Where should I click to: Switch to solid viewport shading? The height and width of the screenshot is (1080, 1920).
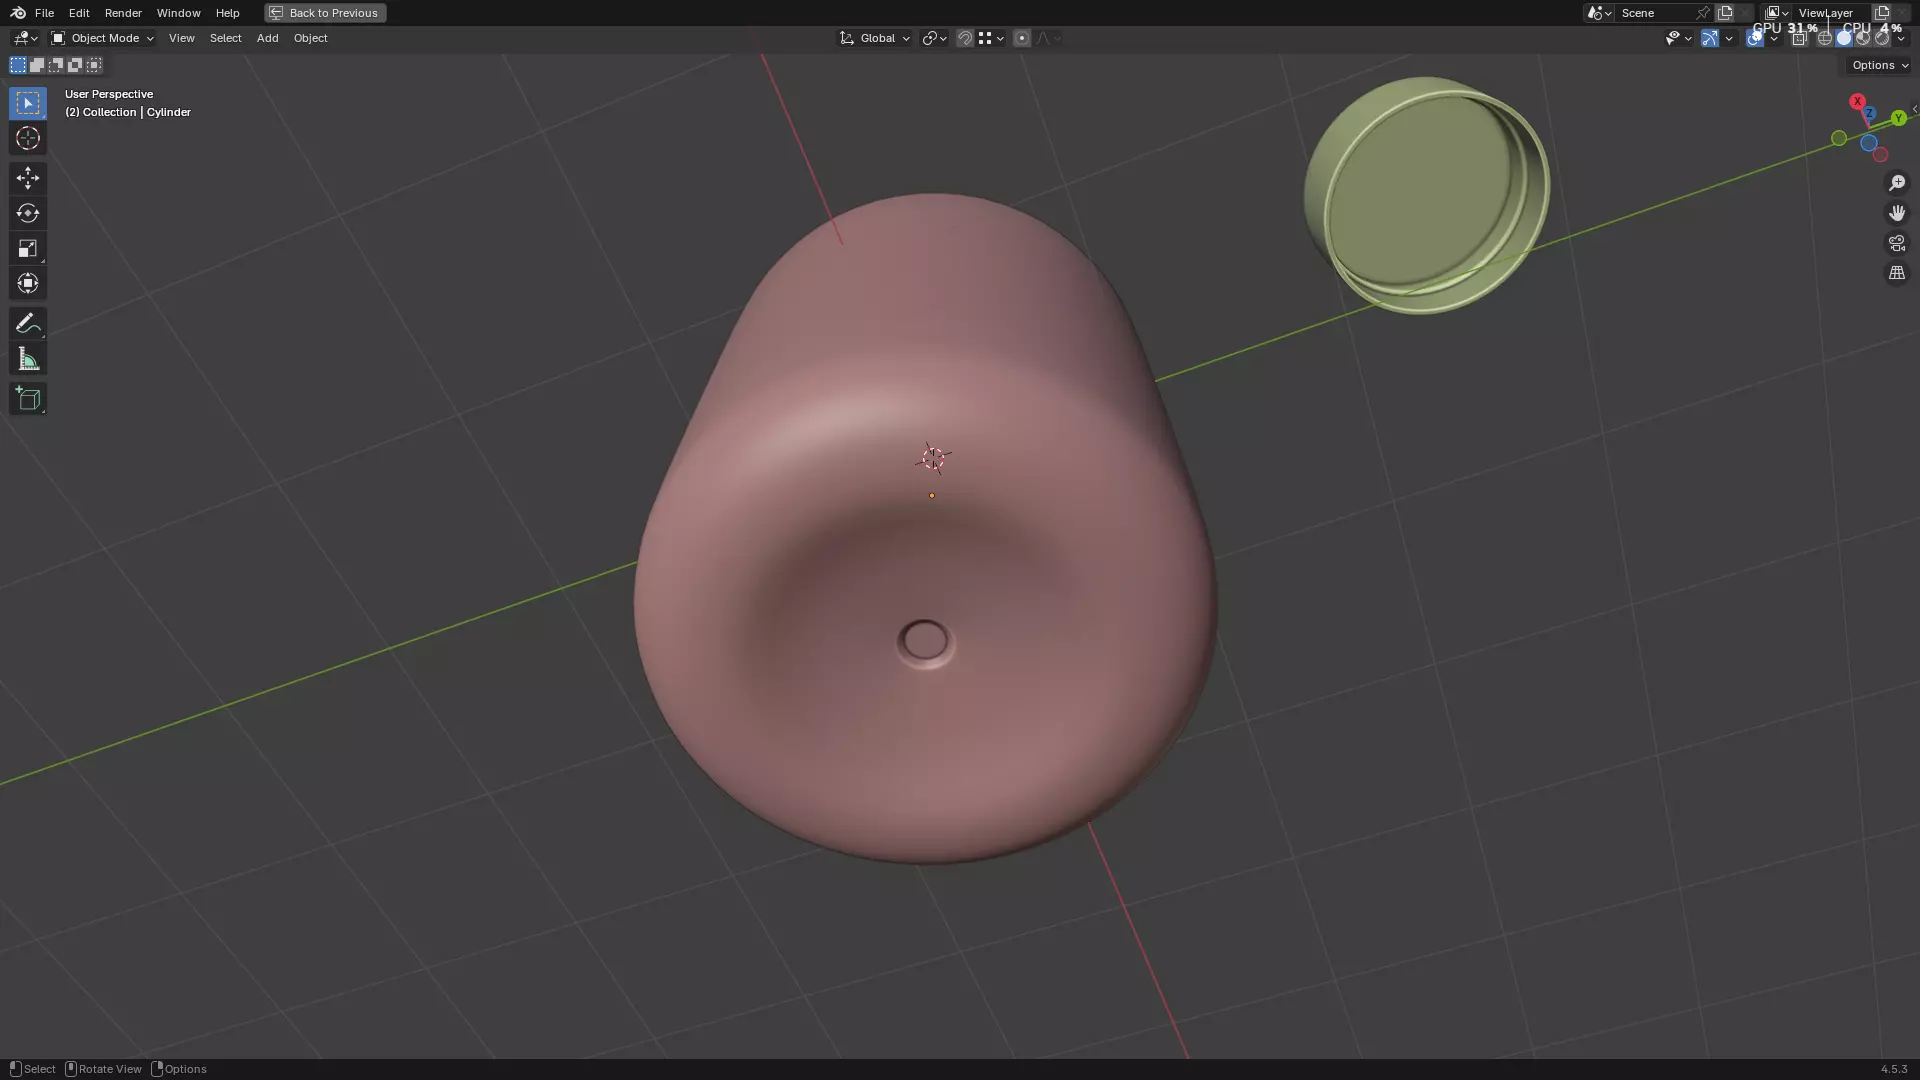[1843, 38]
